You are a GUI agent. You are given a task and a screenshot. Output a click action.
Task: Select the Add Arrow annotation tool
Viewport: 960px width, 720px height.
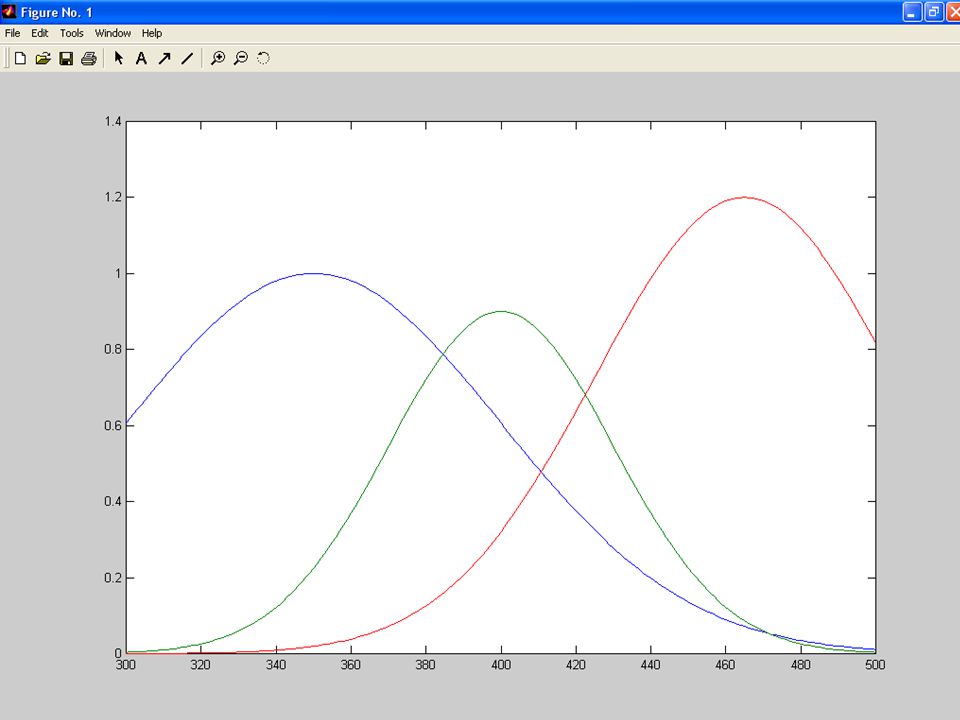(x=164, y=58)
